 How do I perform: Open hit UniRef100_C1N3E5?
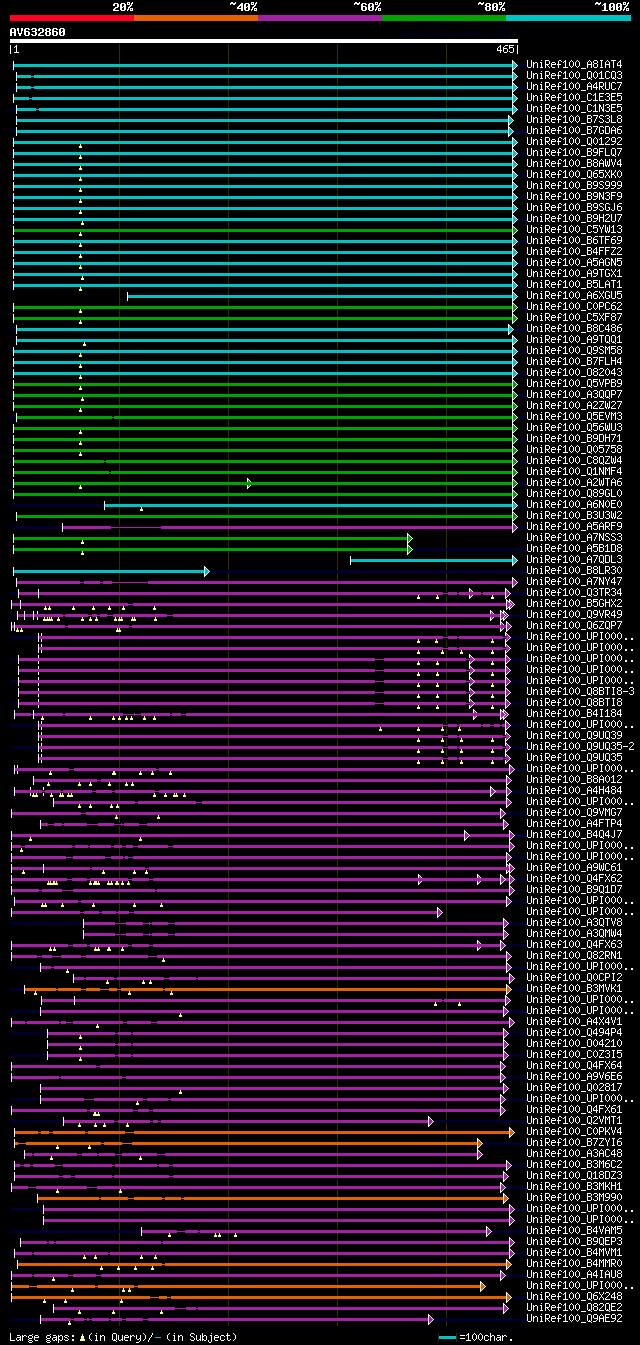(574, 108)
